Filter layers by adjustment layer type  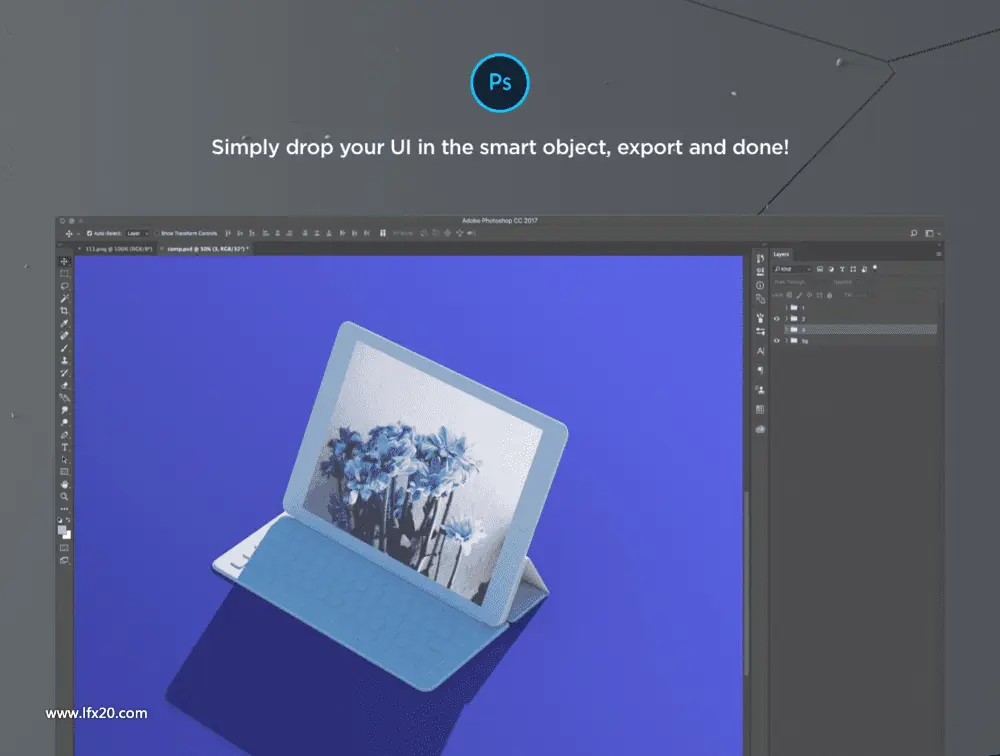pos(831,269)
